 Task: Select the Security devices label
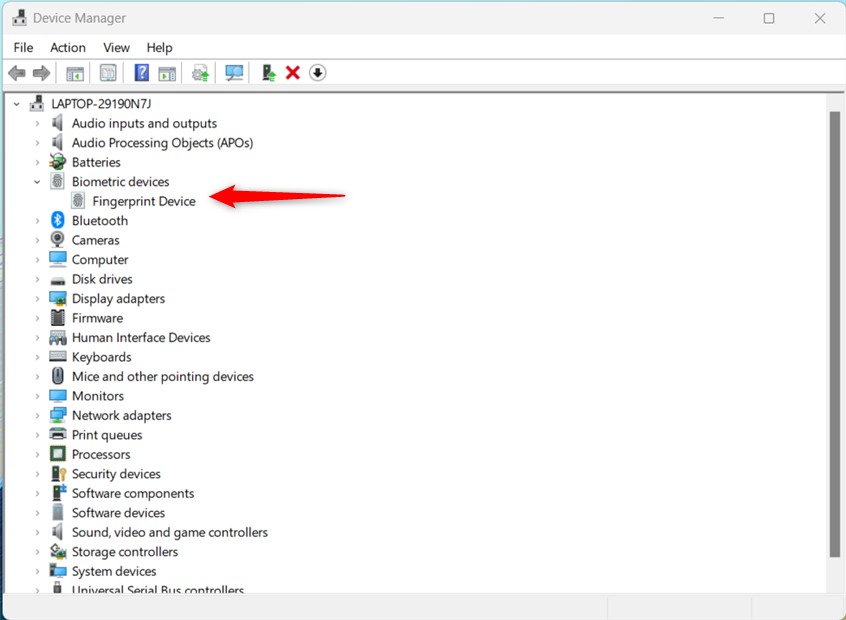(116, 474)
